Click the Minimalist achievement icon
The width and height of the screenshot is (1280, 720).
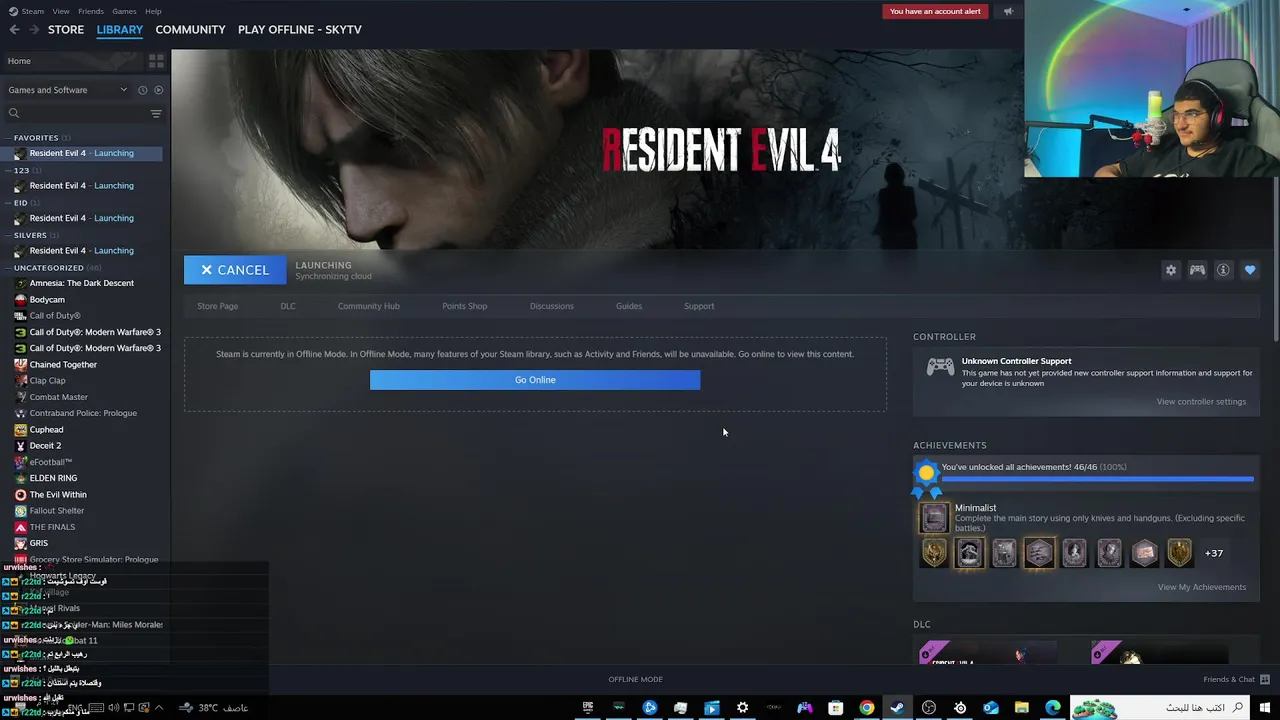point(934,517)
